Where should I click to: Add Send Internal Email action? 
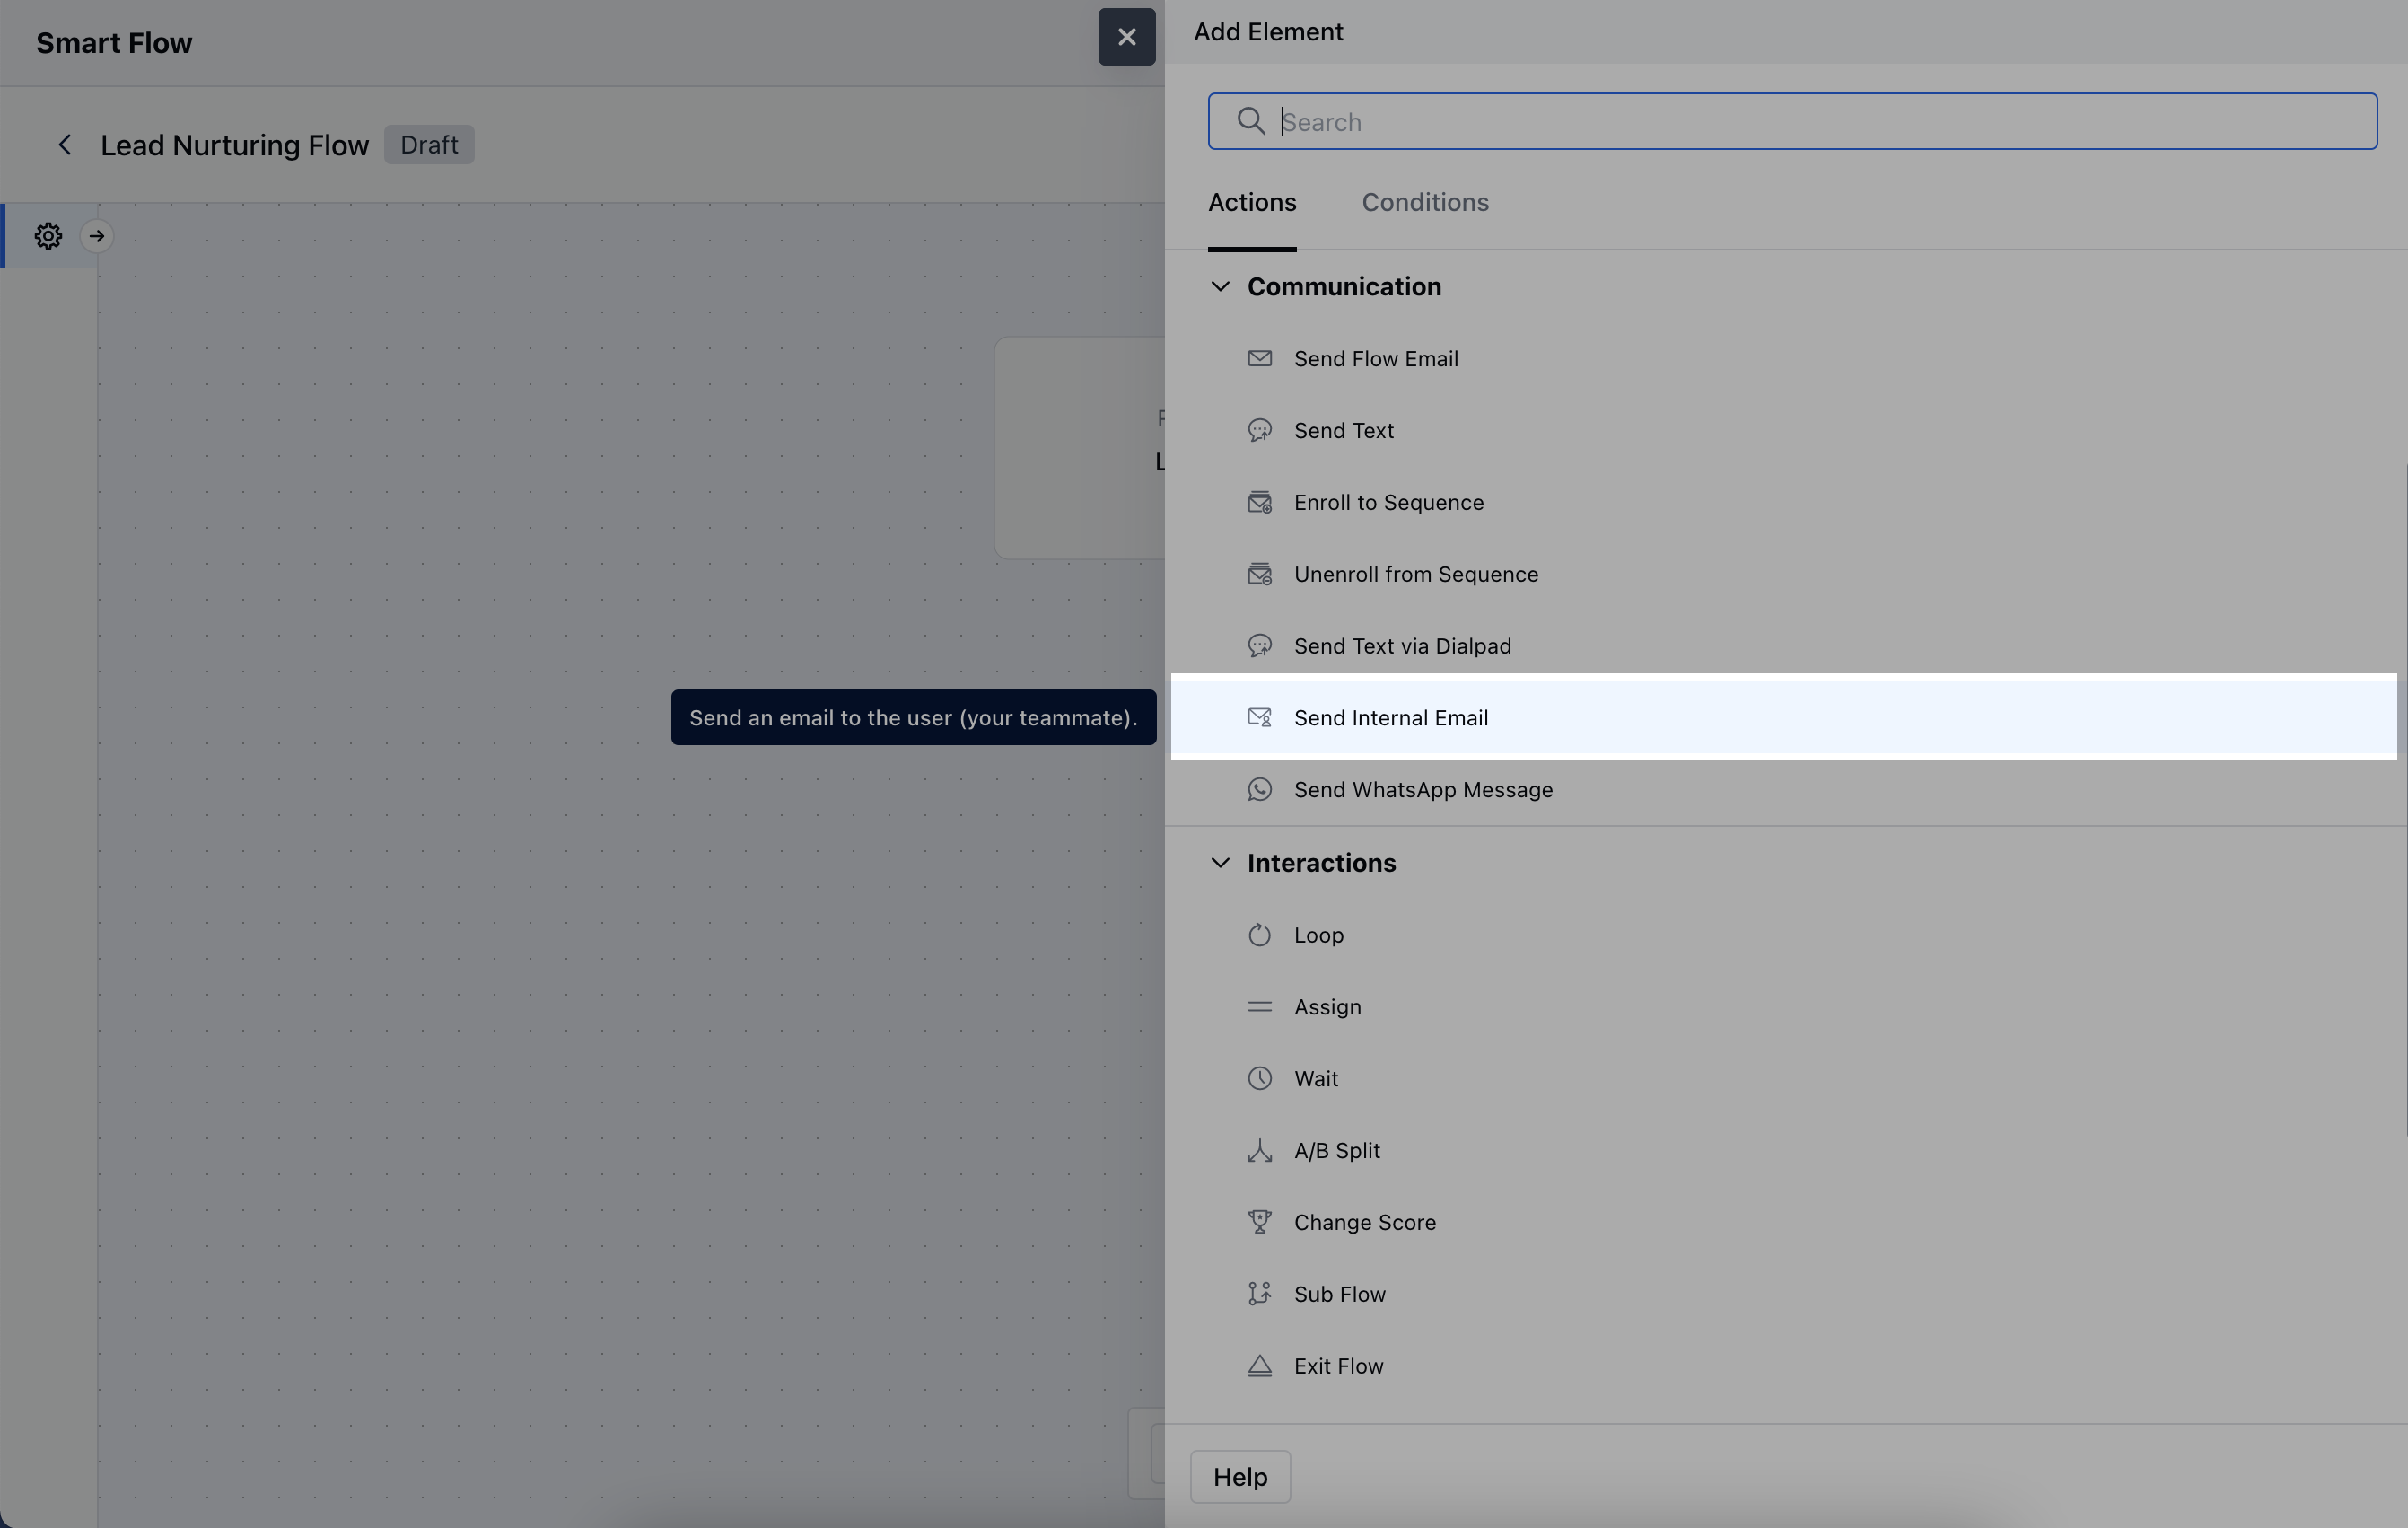(1390, 717)
